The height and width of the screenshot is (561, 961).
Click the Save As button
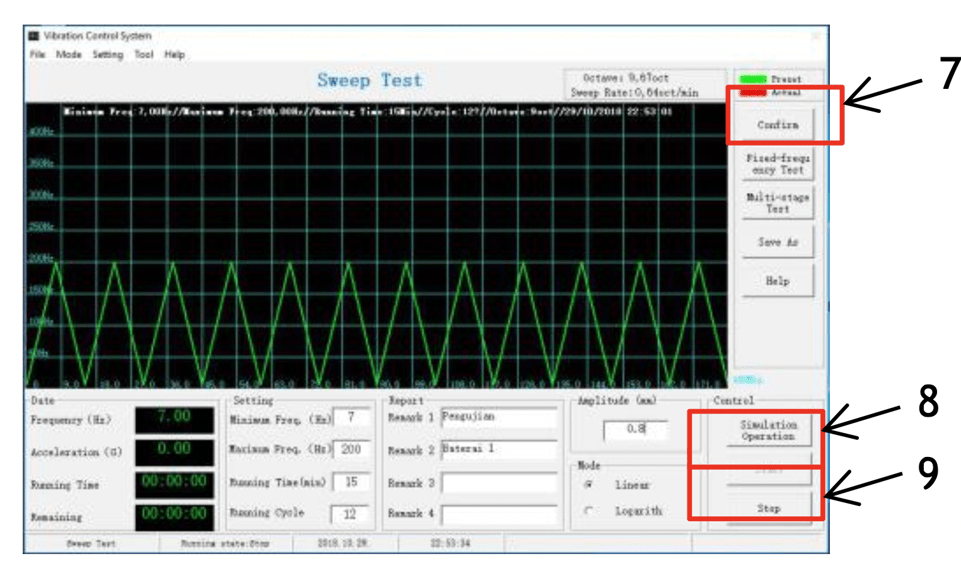778,242
